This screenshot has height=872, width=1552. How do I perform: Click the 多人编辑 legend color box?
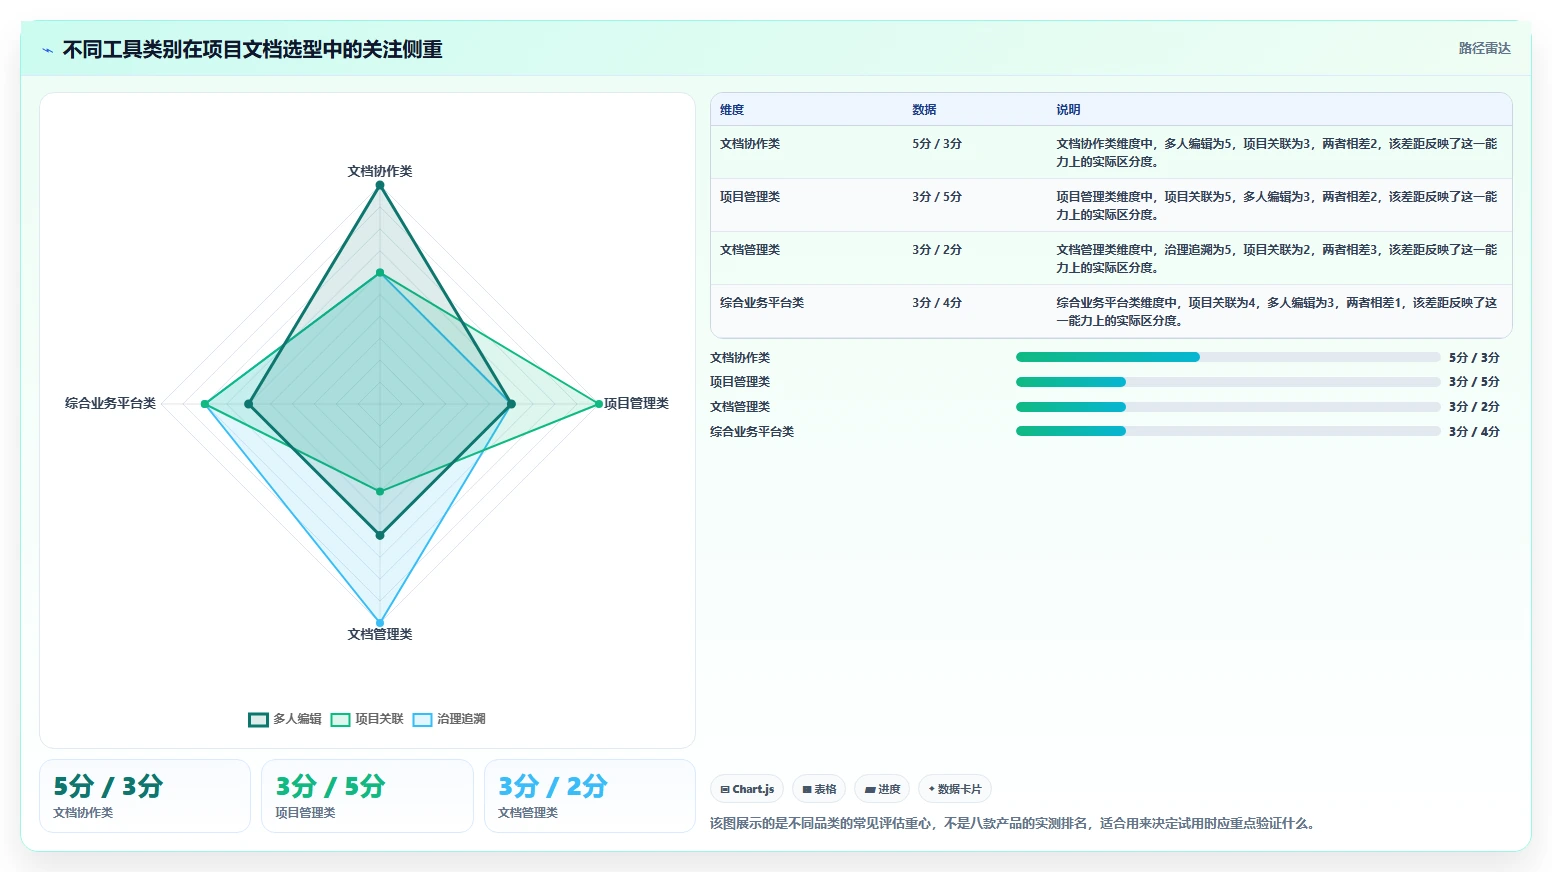pyautogui.click(x=258, y=720)
